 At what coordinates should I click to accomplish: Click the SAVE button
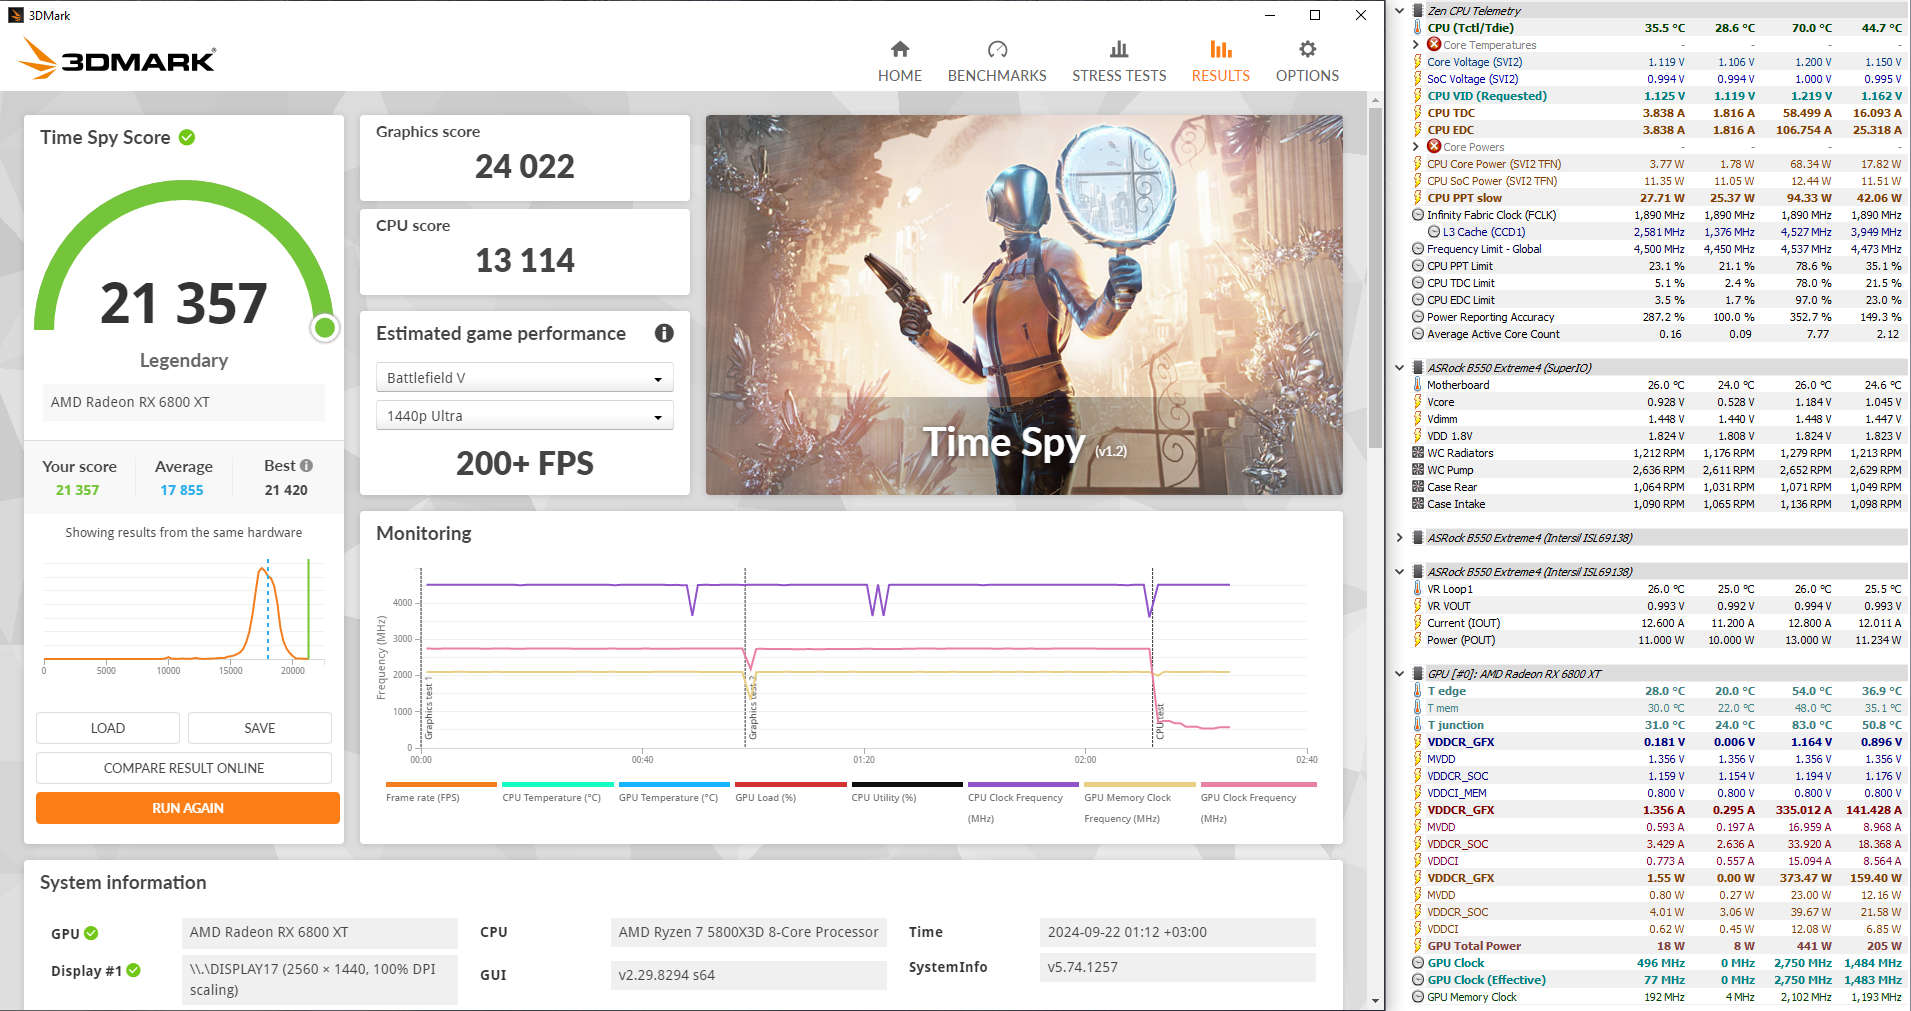point(260,728)
